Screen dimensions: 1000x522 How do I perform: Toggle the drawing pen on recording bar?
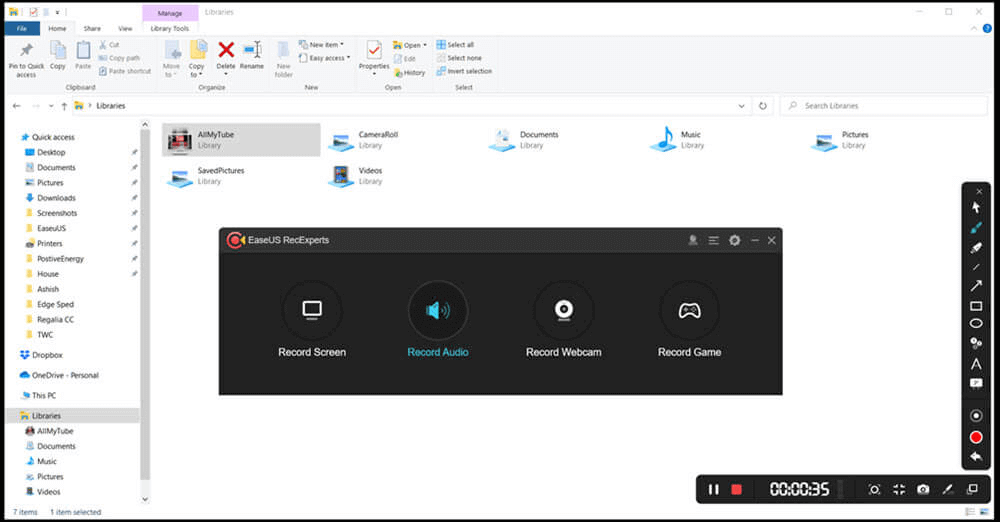click(x=948, y=489)
